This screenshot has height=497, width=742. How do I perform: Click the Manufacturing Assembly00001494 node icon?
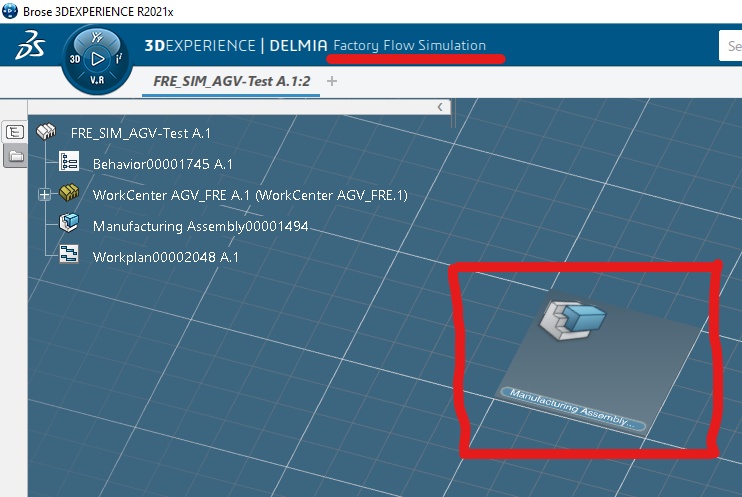pos(69,223)
